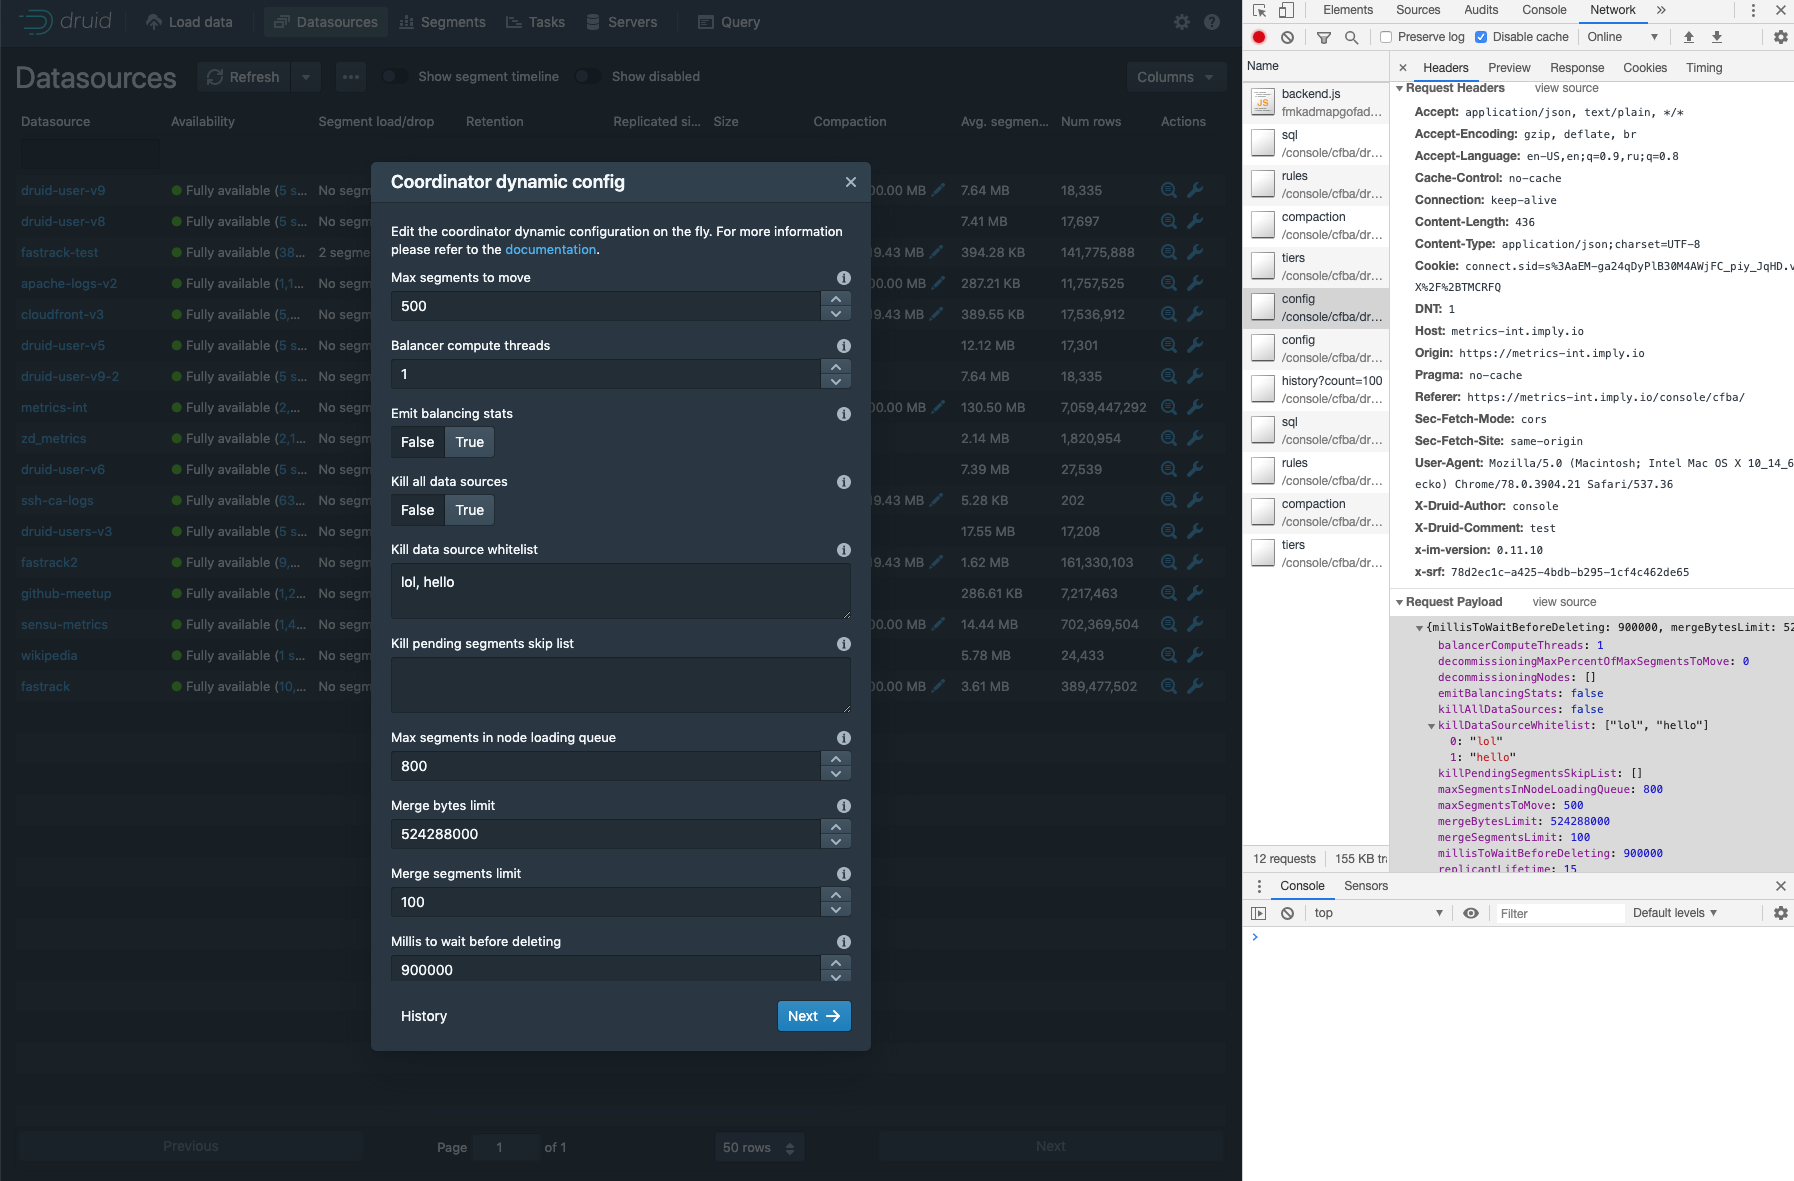Screen dimensions: 1794x1181
Task: Click the wrench action icon for wikipedia row
Action: tap(1195, 656)
